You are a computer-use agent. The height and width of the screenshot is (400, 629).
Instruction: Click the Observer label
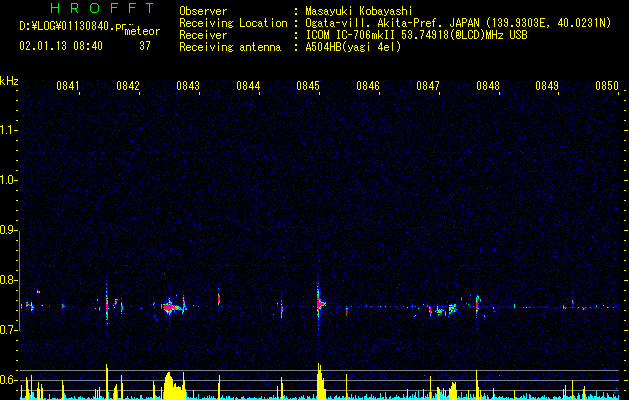point(203,11)
